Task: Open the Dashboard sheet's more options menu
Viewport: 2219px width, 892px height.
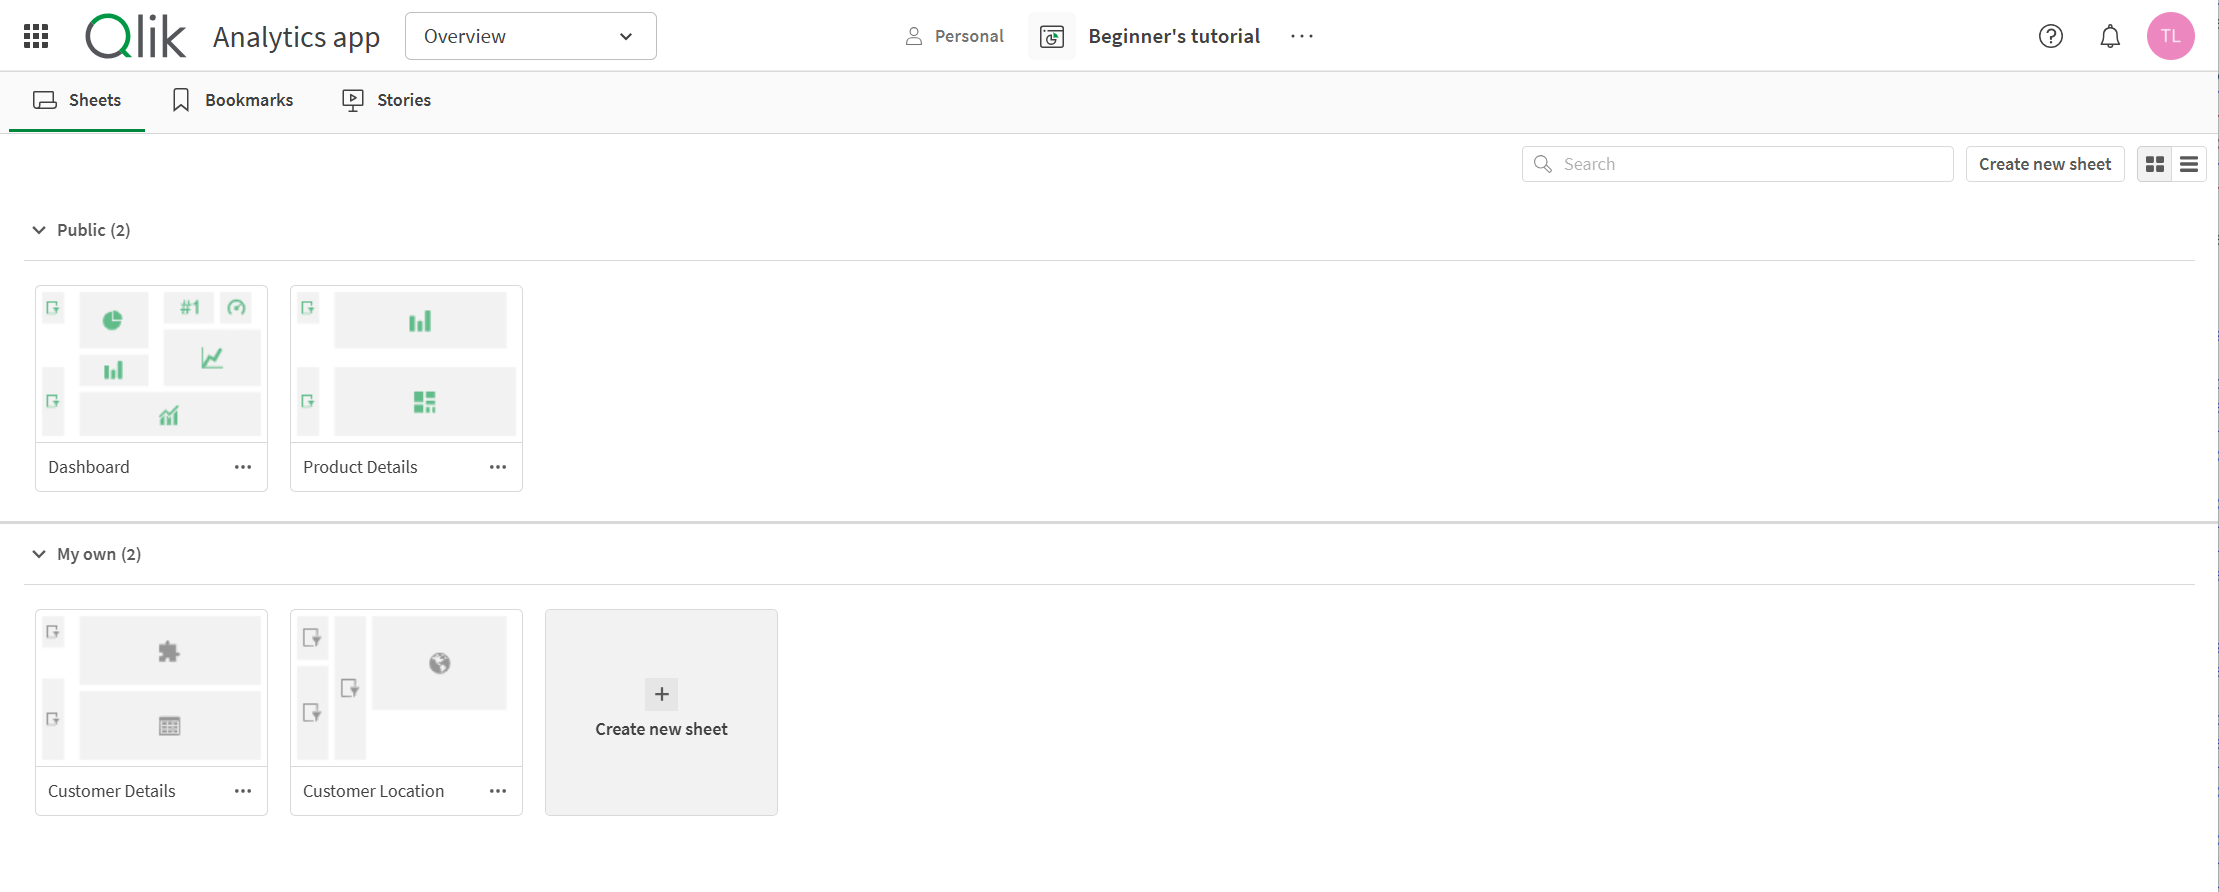Action: pos(243,467)
